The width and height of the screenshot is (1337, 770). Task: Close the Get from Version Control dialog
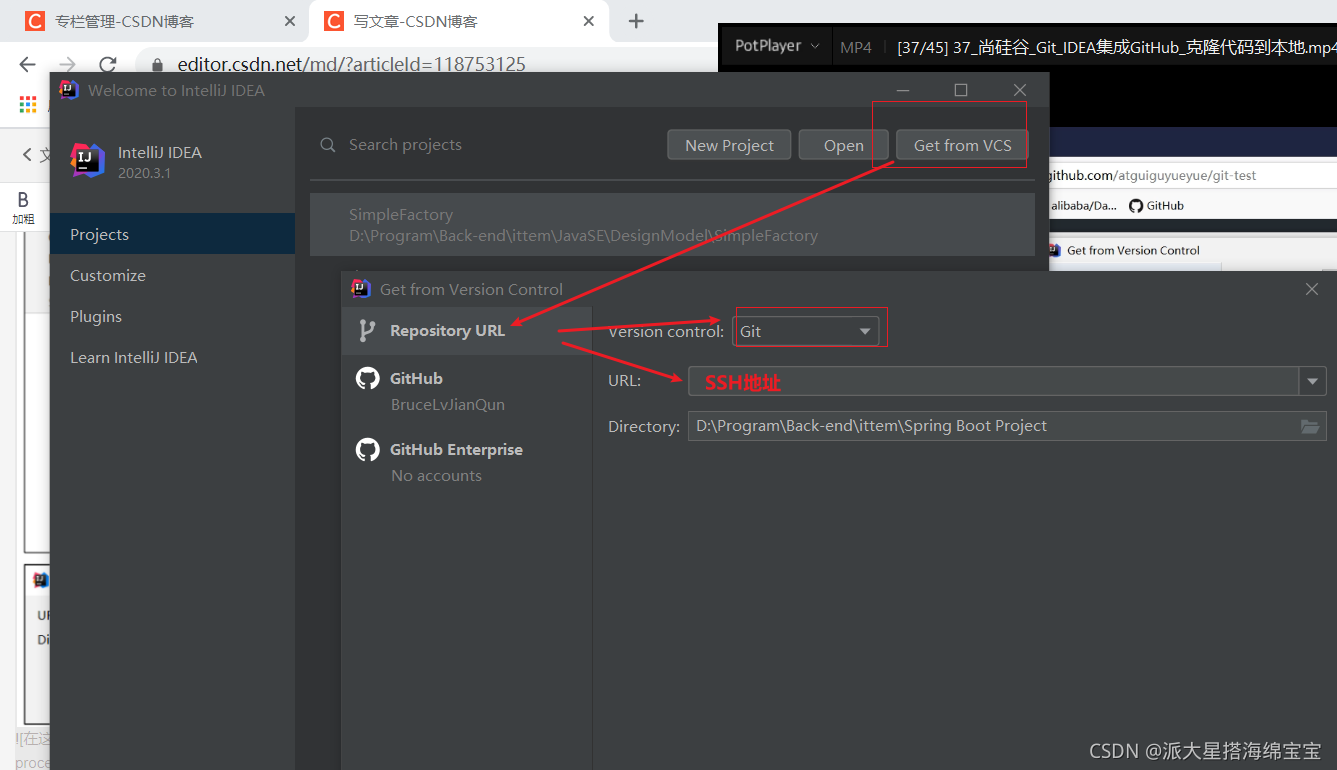pyautogui.click(x=1312, y=289)
